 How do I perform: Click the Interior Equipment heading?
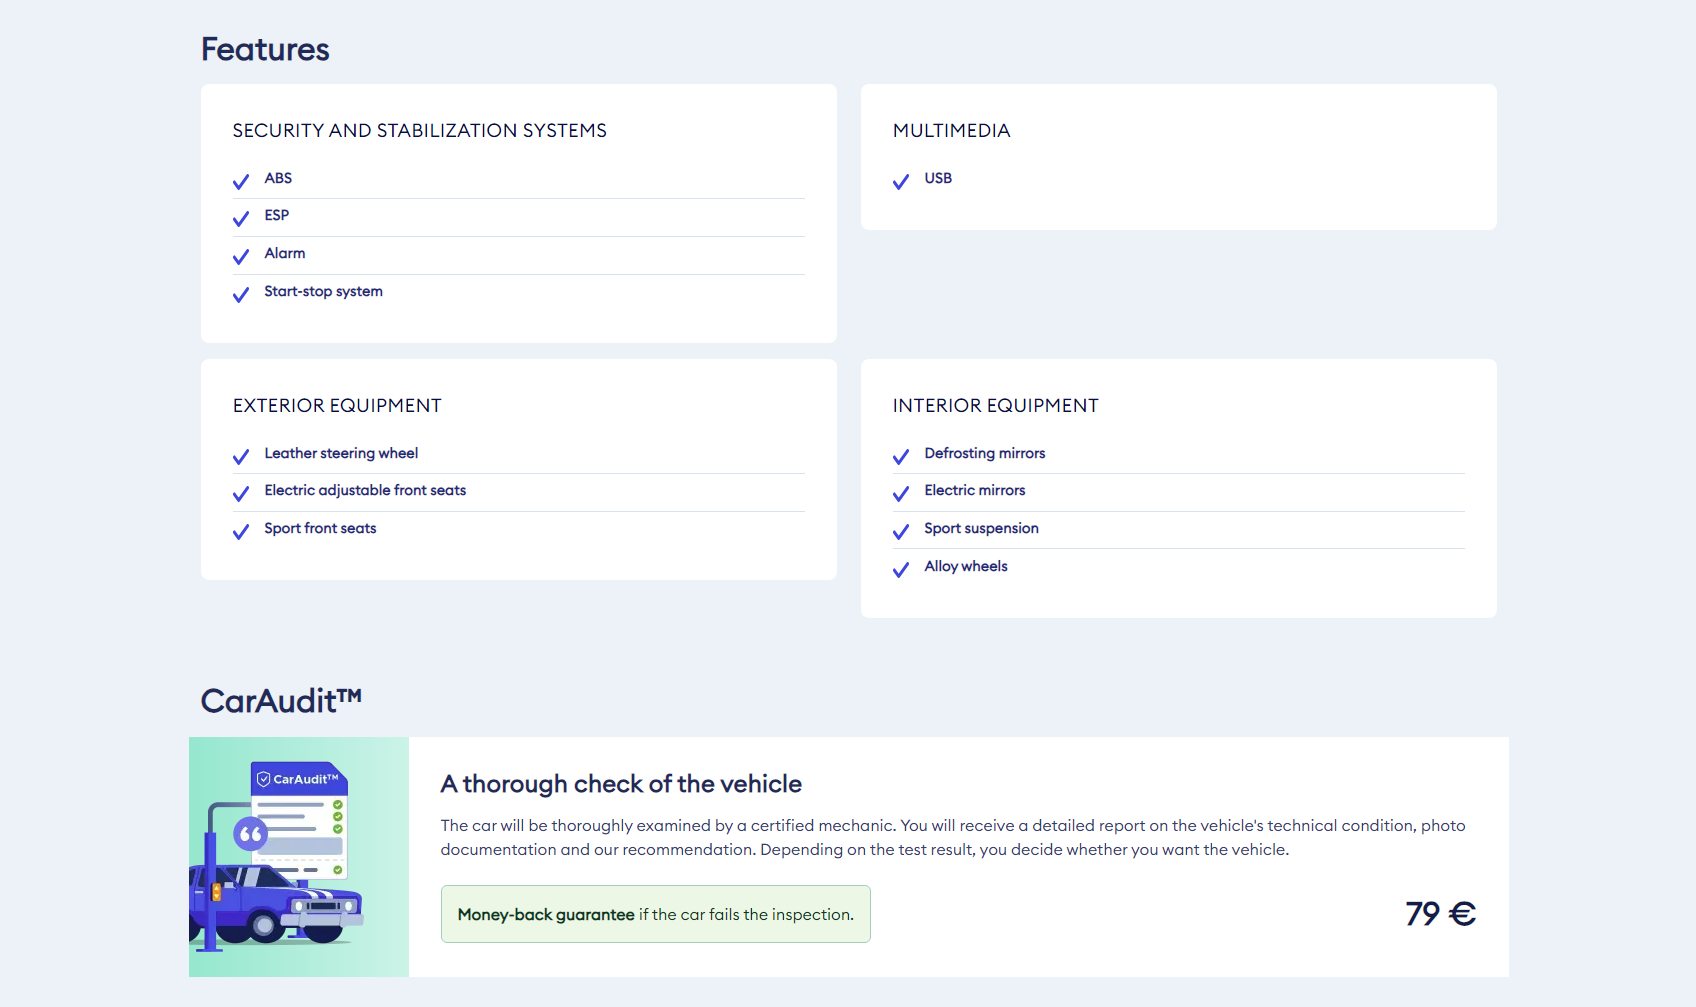pos(995,406)
